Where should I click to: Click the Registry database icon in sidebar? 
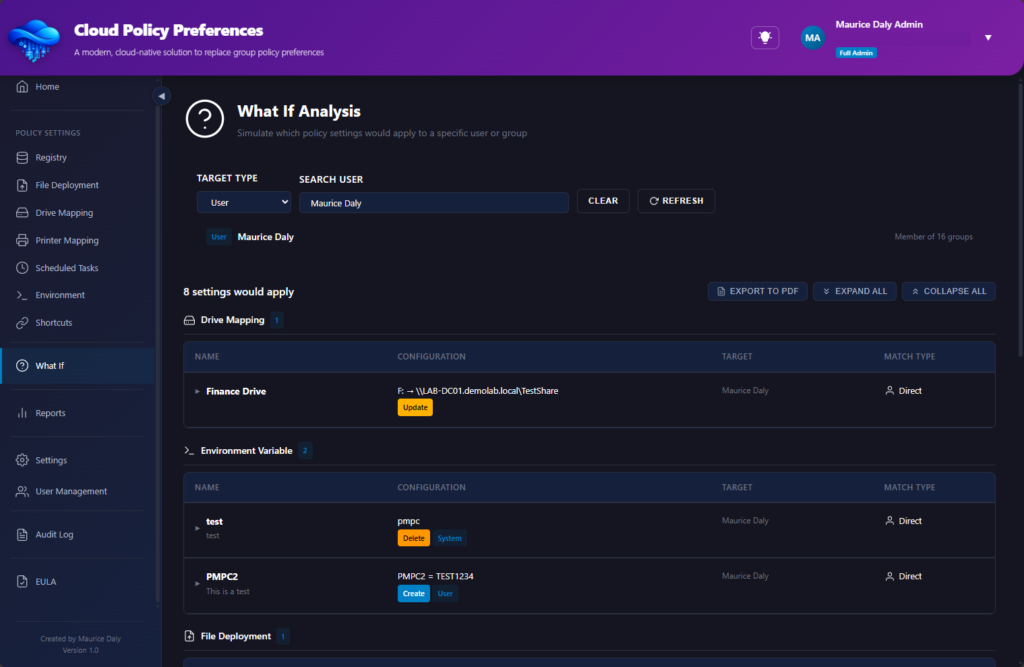tap(22, 158)
